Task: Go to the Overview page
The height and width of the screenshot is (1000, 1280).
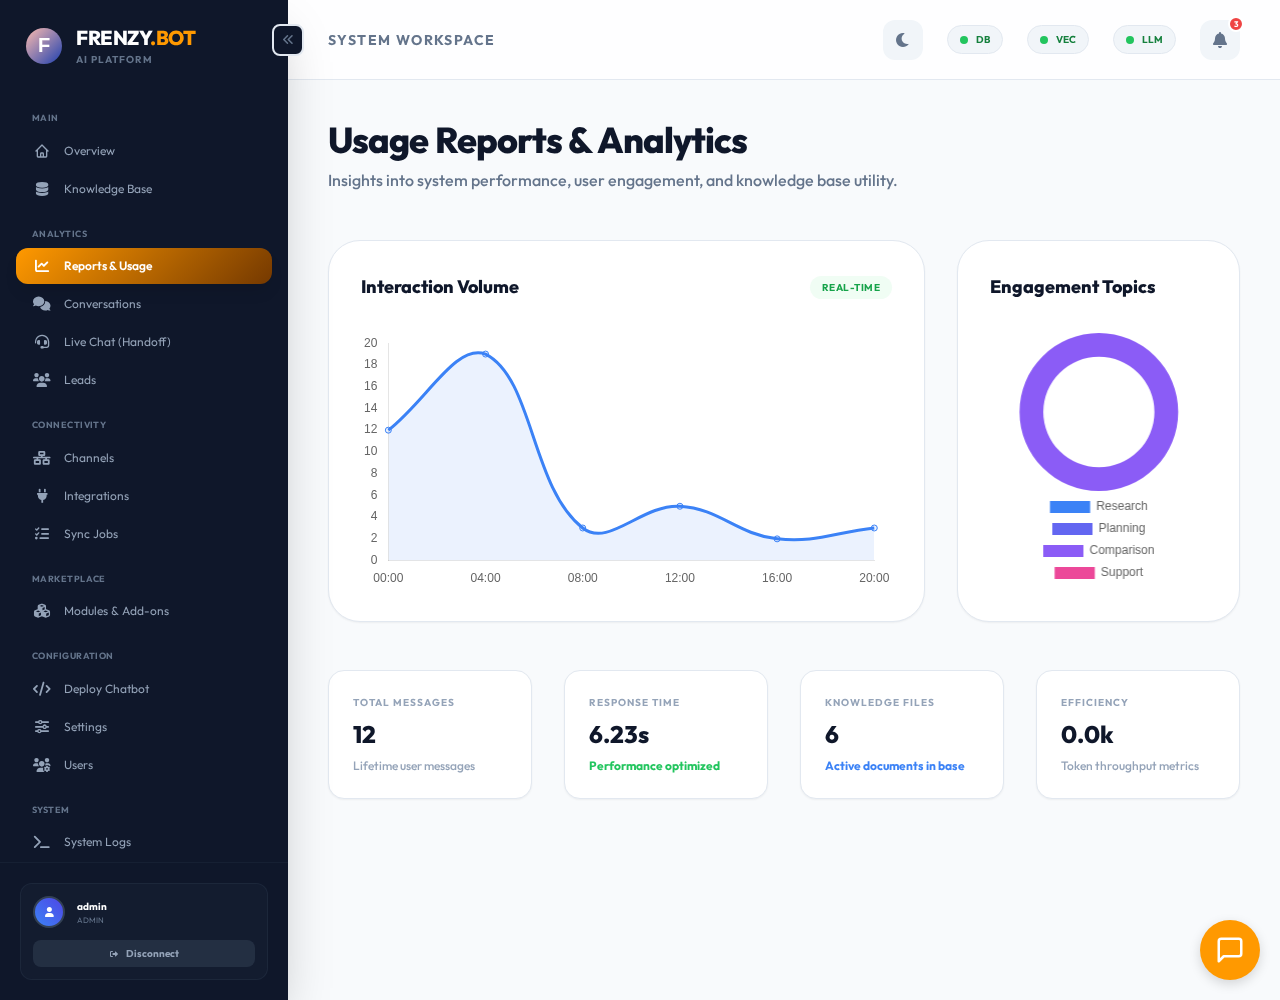Action: [87, 151]
